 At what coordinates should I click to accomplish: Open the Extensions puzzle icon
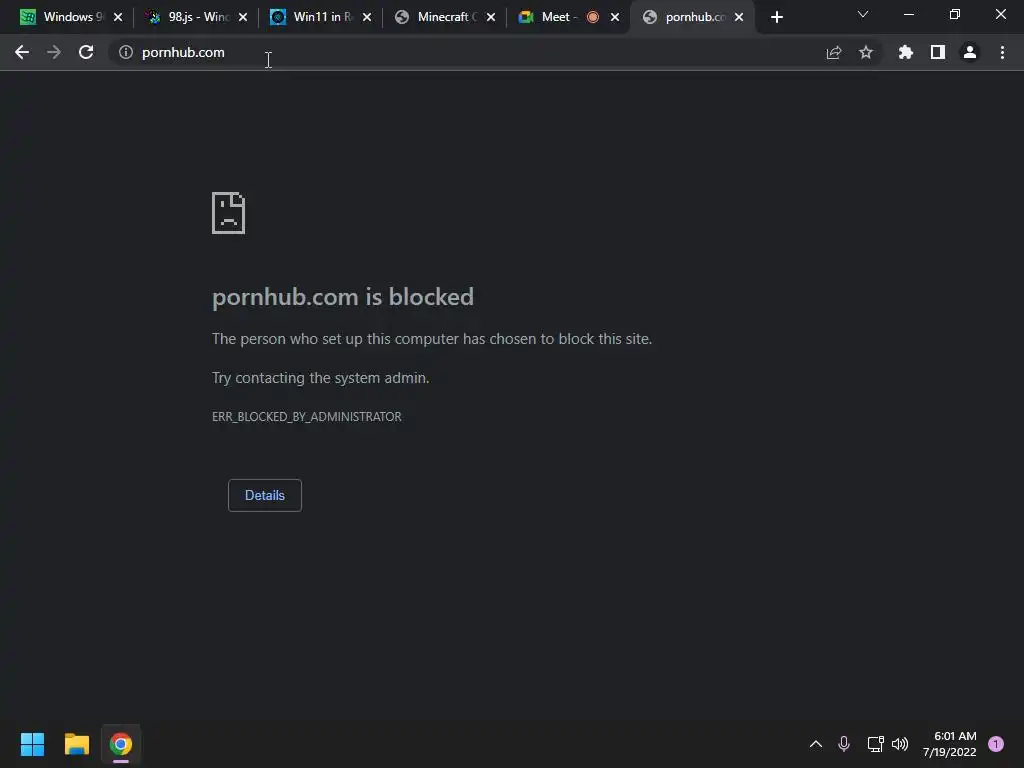pos(906,52)
